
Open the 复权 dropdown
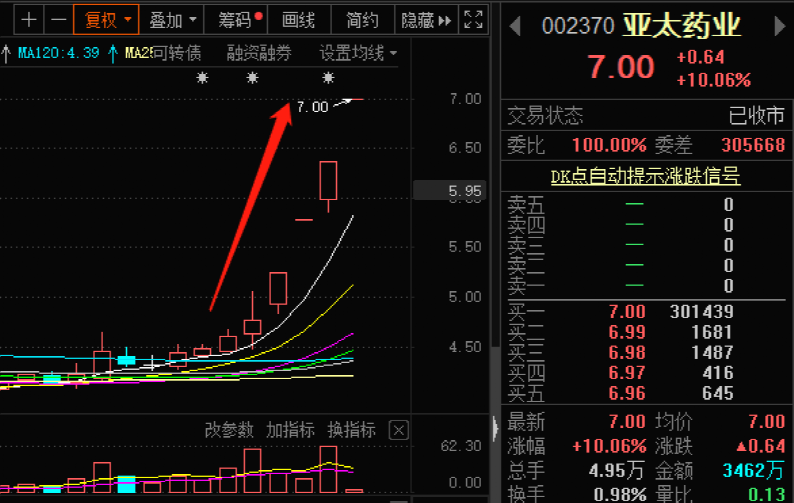[106, 20]
